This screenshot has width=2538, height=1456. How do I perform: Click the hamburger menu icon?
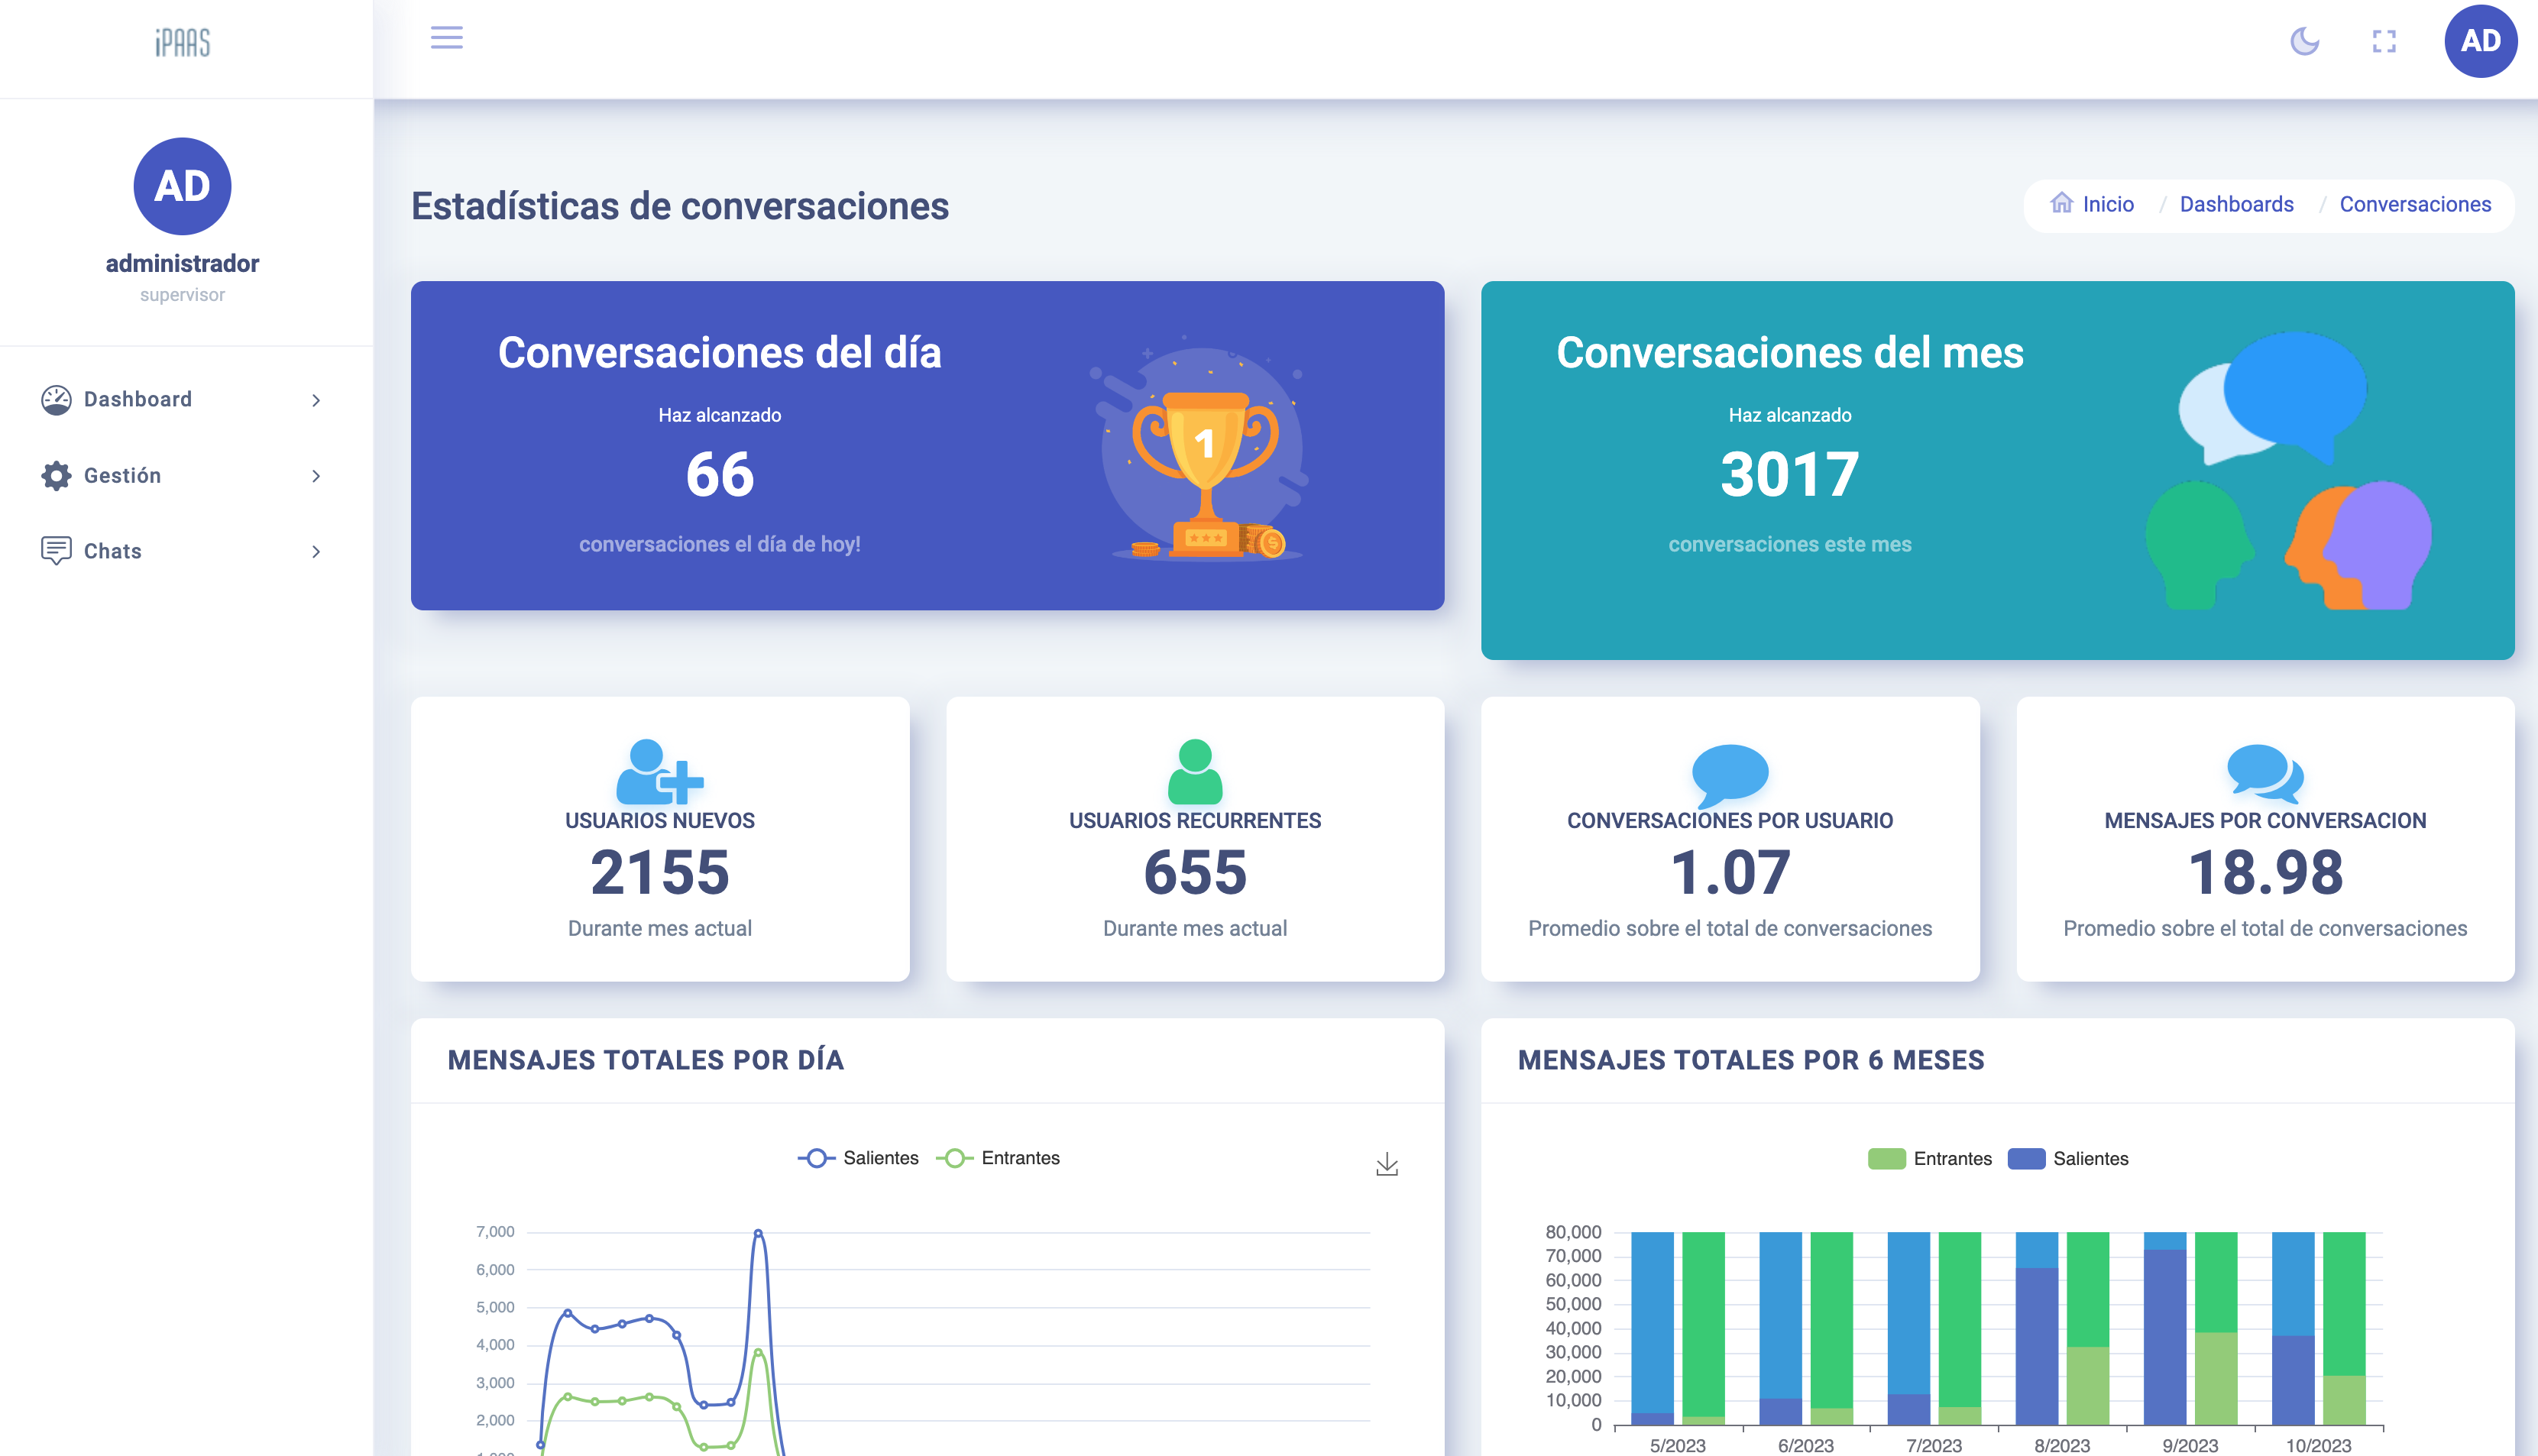point(446,38)
